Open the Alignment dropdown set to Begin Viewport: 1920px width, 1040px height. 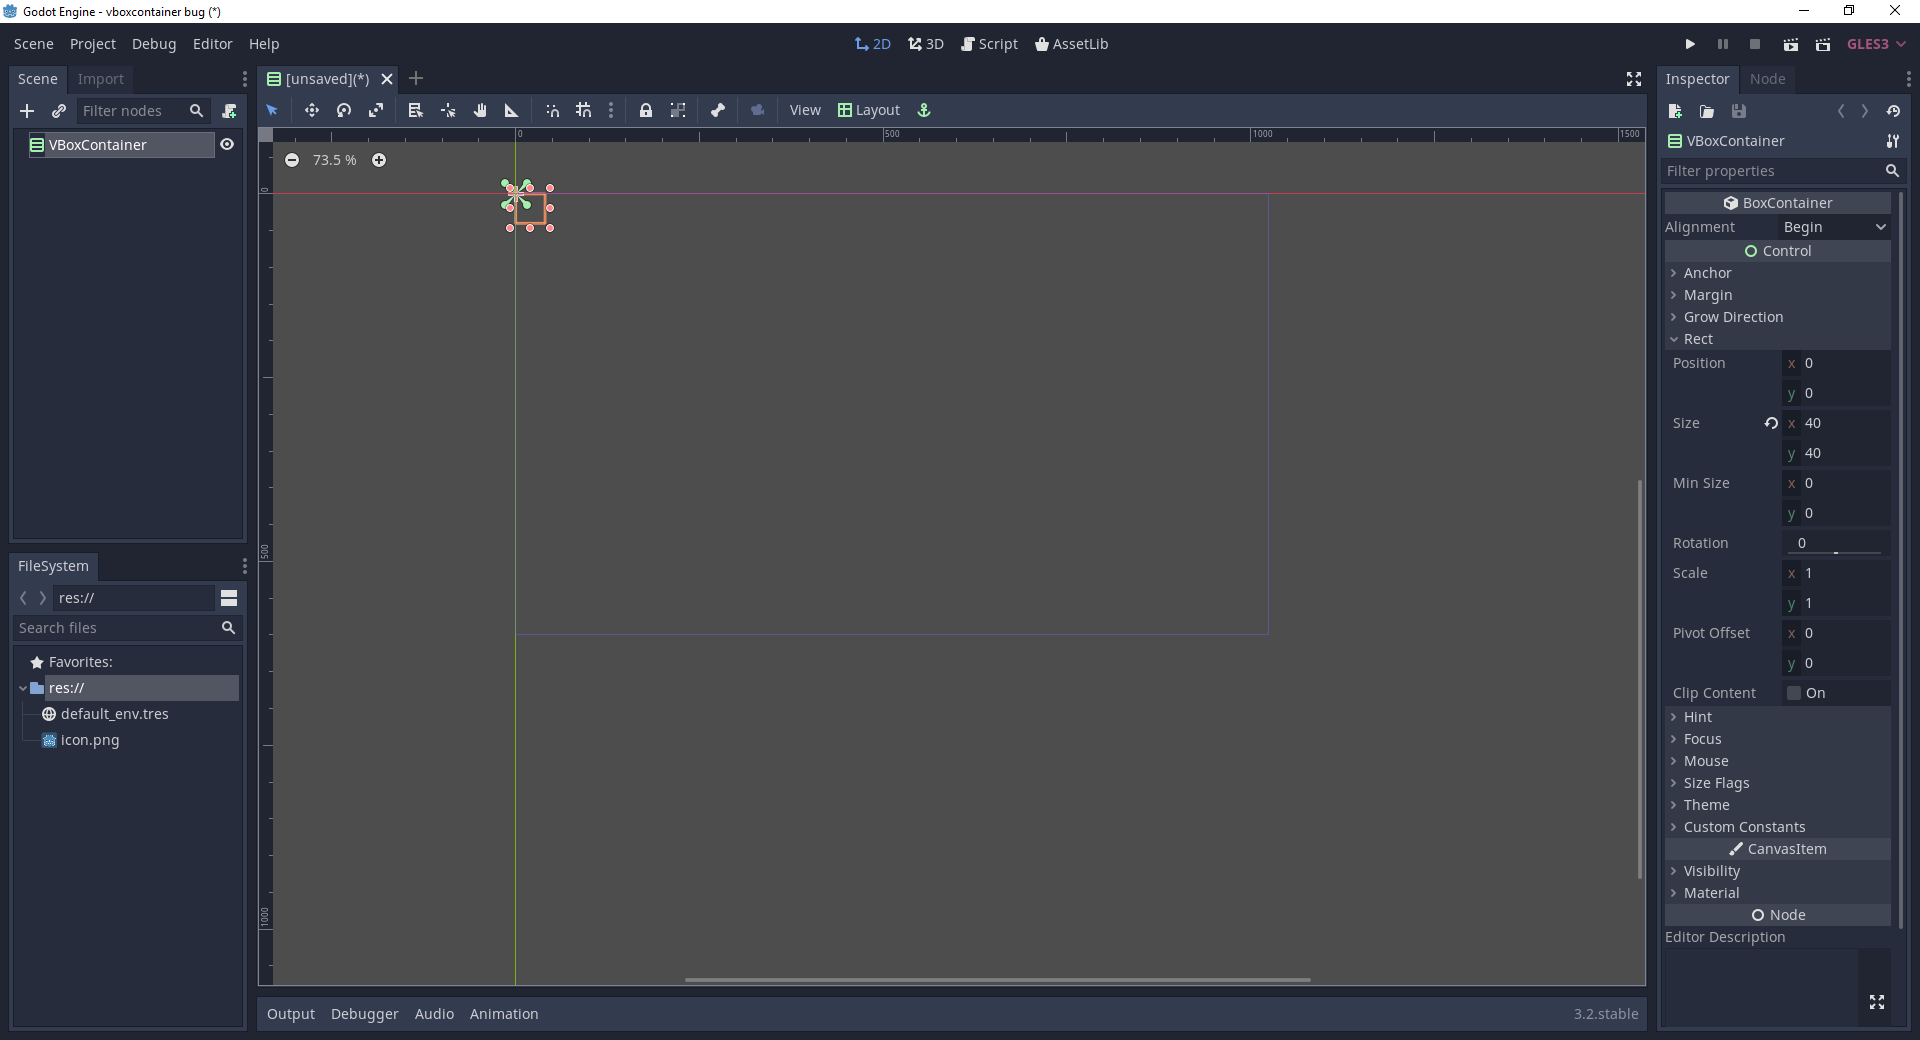click(1833, 227)
